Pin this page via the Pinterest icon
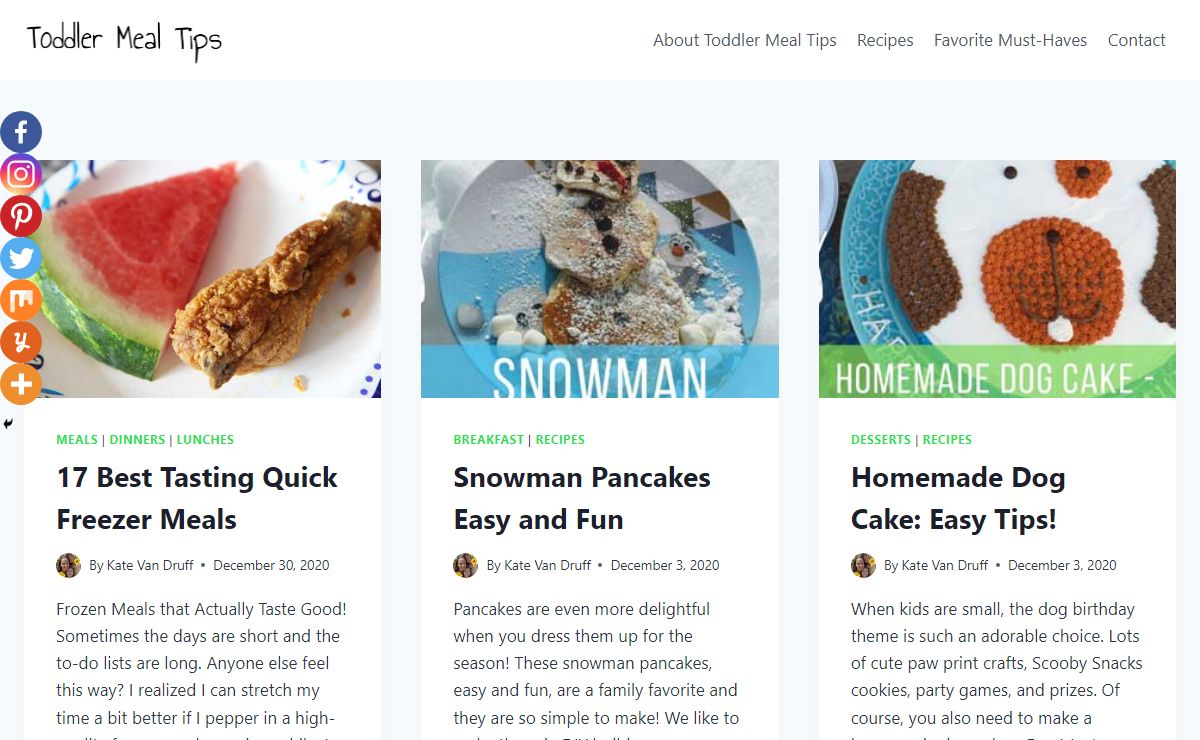1200x740 pixels. 21,216
